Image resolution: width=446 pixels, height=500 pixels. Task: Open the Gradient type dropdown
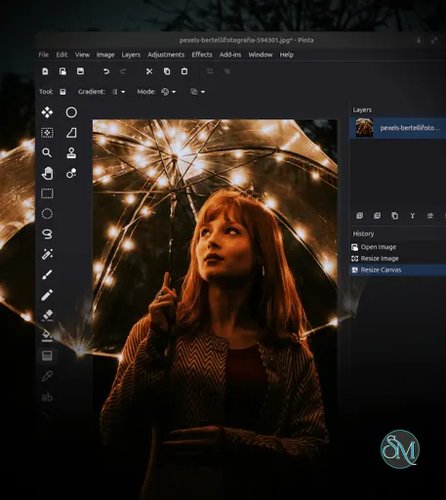(119, 92)
